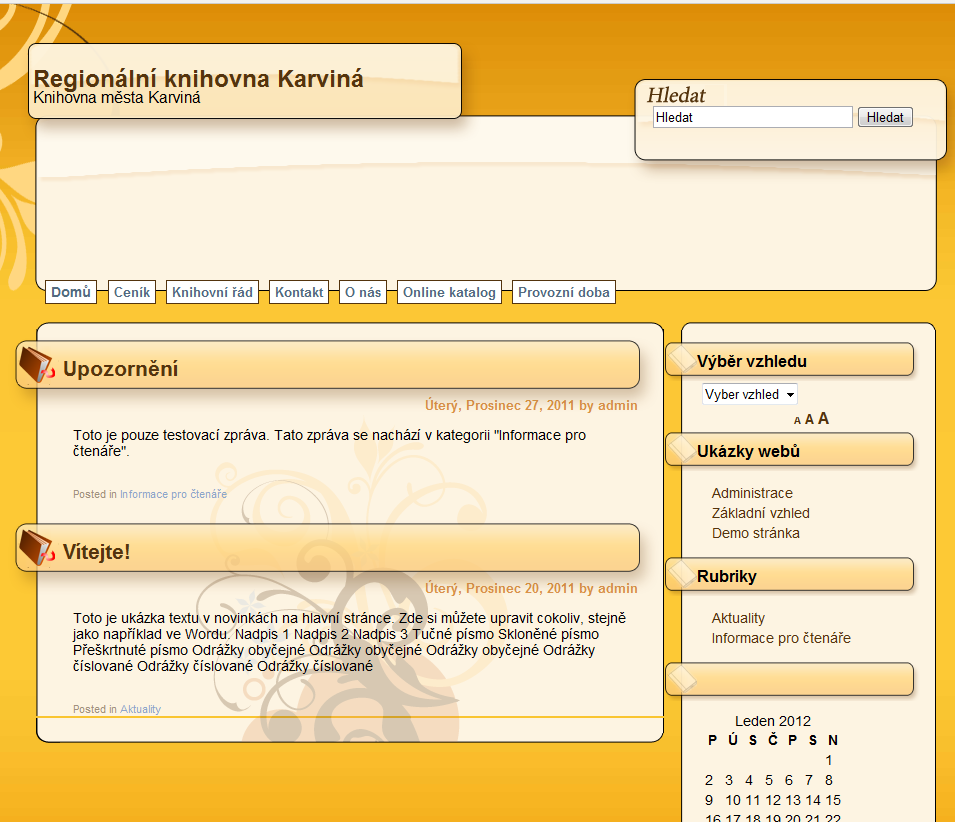Viewport: 955px width, 822px height.
Task: Click the Leden 2012 calendar caption
Action: point(773,721)
